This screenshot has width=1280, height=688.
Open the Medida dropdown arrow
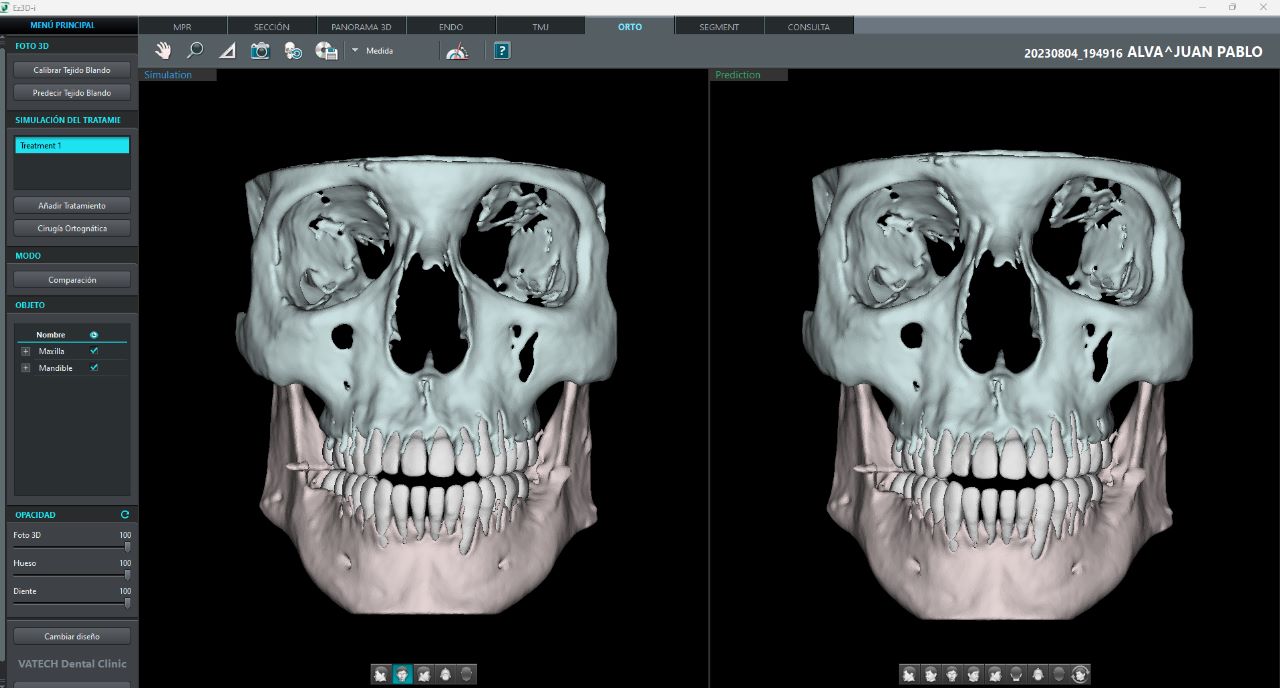354,50
